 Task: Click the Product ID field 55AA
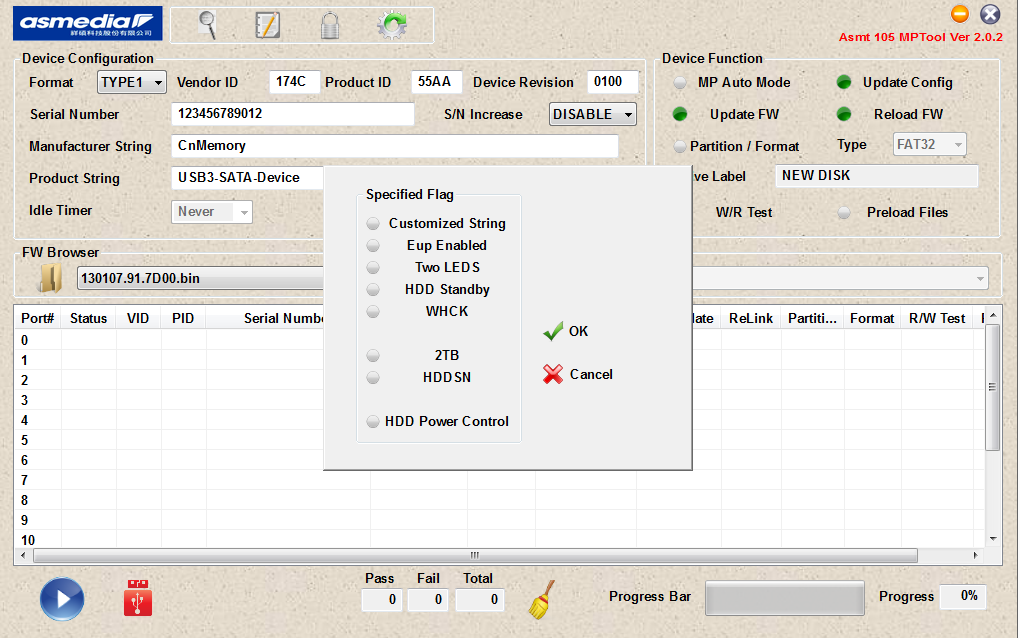click(x=436, y=82)
